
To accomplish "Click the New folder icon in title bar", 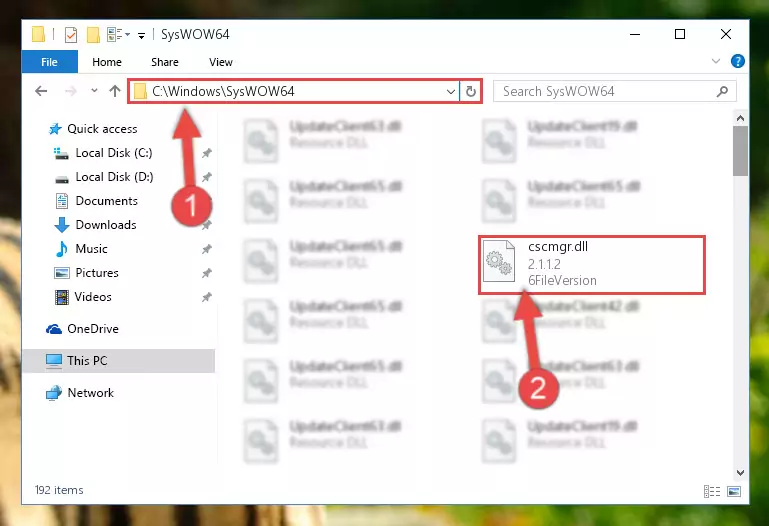I will point(93,35).
